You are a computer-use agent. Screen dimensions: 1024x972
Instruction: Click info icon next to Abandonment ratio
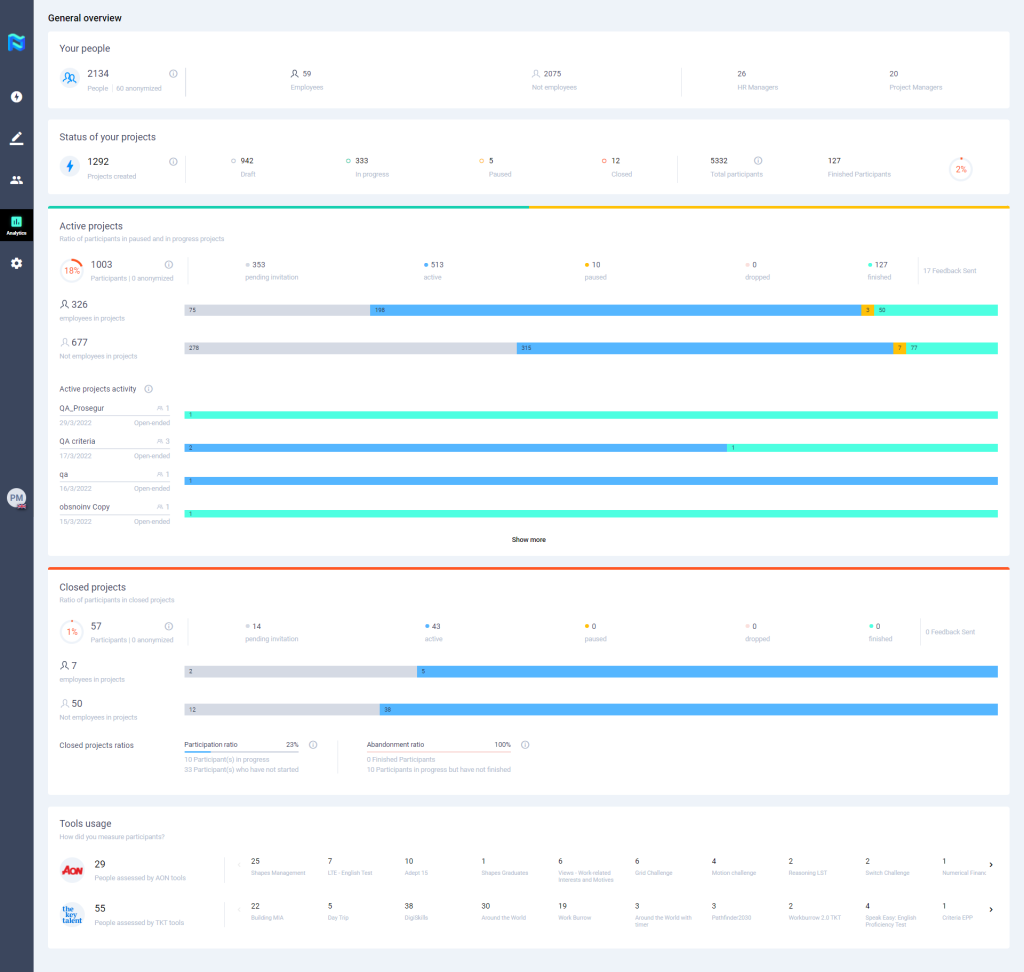(x=525, y=745)
